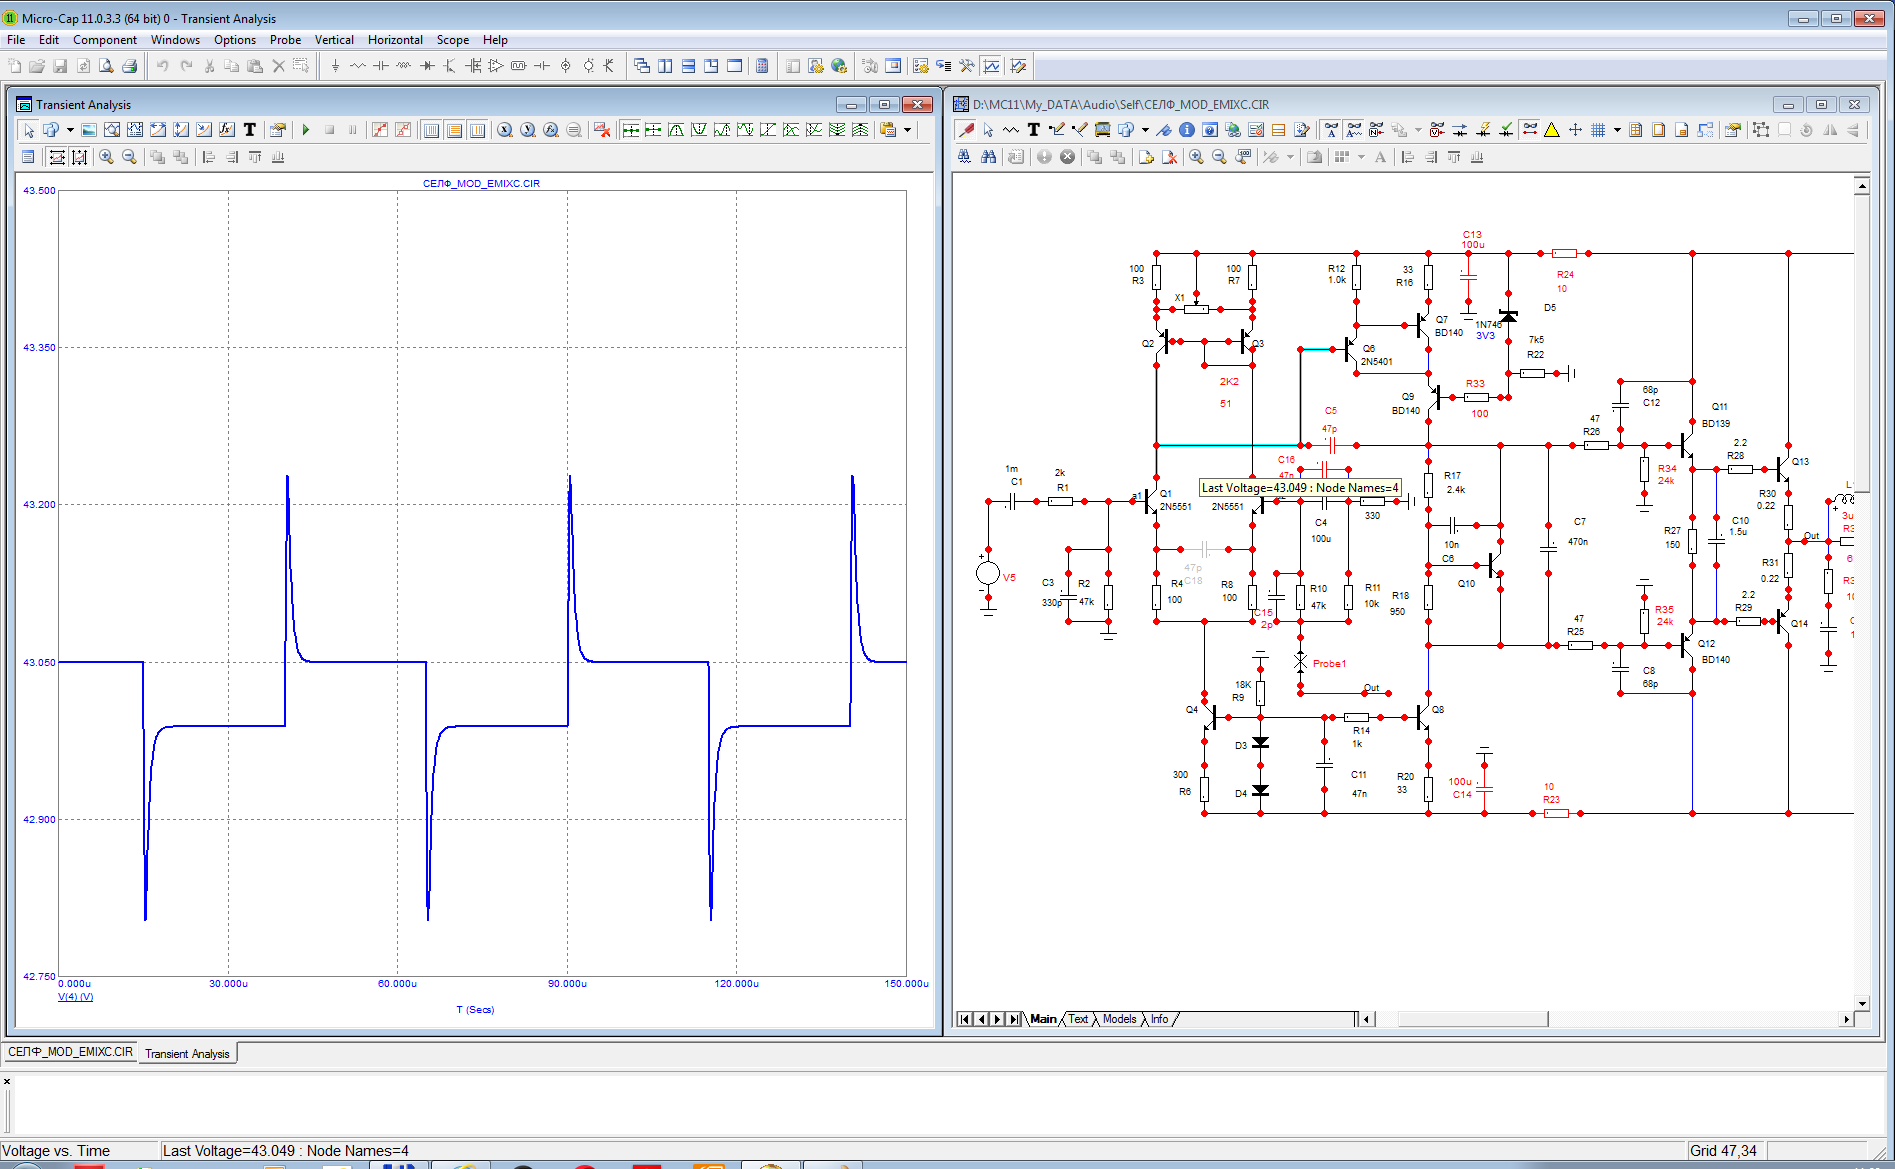Screen dimensions: 1895x1169
Task: Open the calculator icon in main toolbar
Action: 762,66
